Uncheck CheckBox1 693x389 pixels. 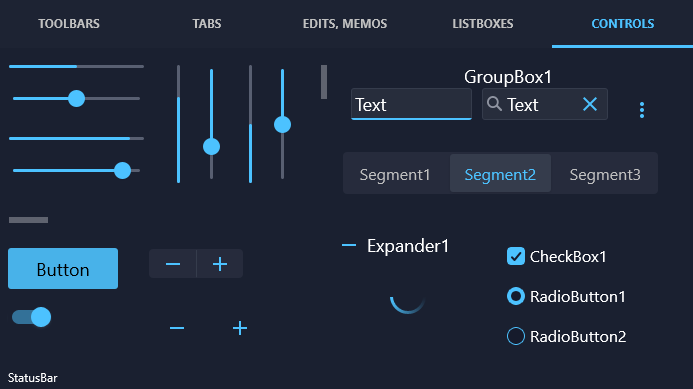pos(515,256)
